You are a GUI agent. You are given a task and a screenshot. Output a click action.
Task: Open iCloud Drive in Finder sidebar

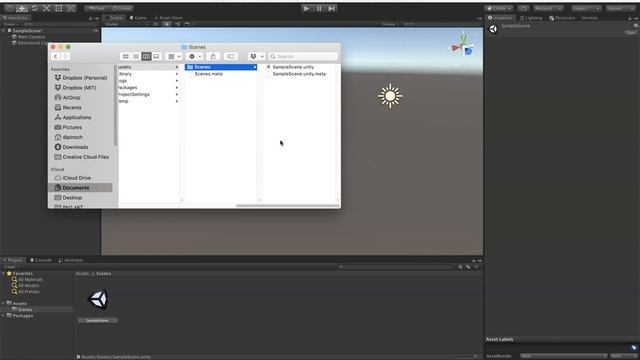click(x=73, y=178)
